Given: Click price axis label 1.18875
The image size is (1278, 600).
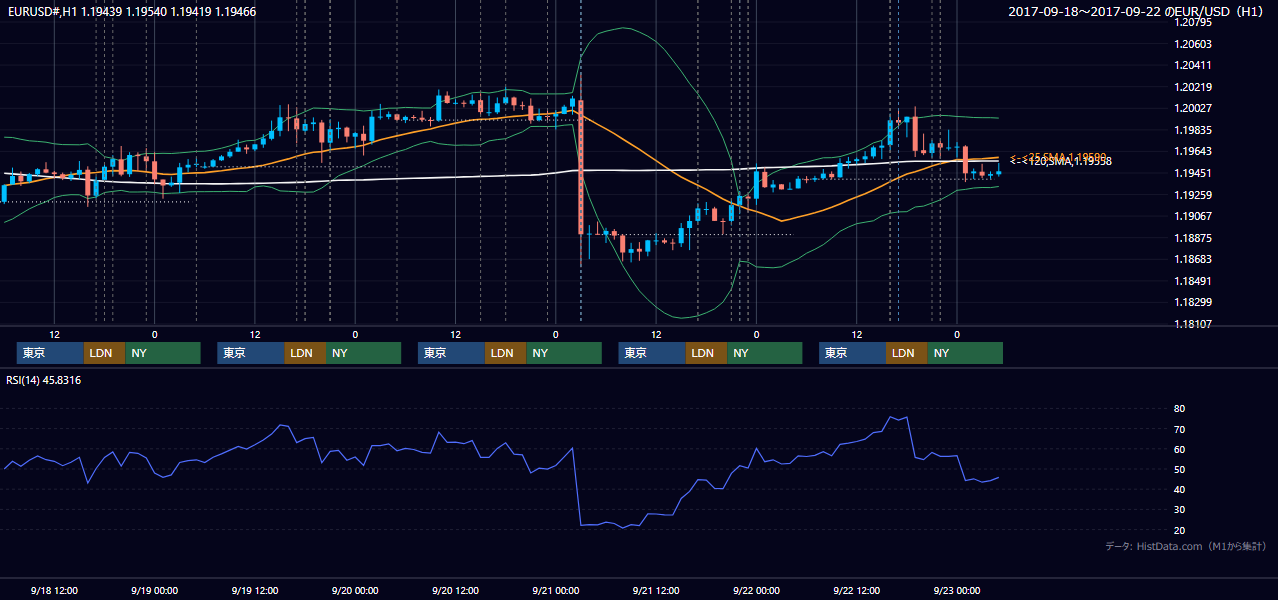Looking at the screenshot, I should point(1194,238).
